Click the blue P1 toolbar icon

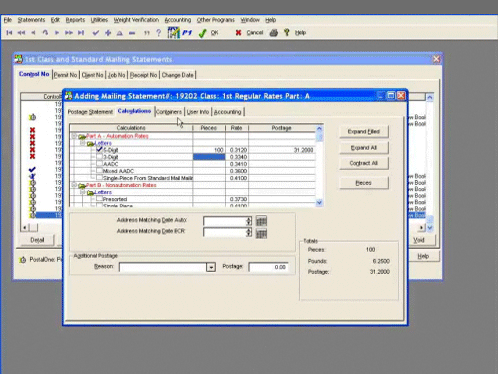pos(187,33)
